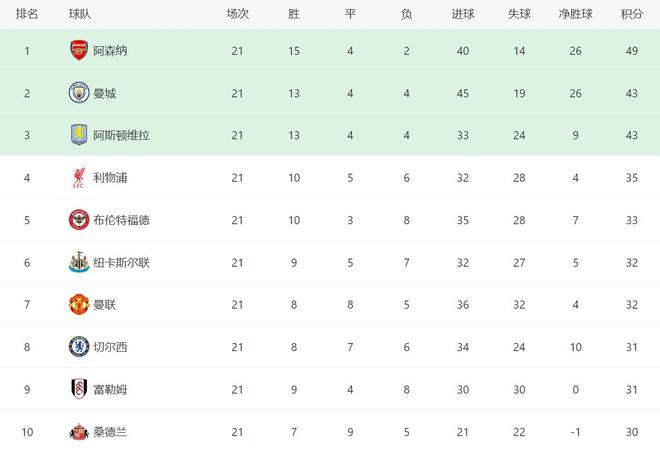Screen dimensions: 660x450
Task: Click the Liverpool club crest
Action: [79, 178]
